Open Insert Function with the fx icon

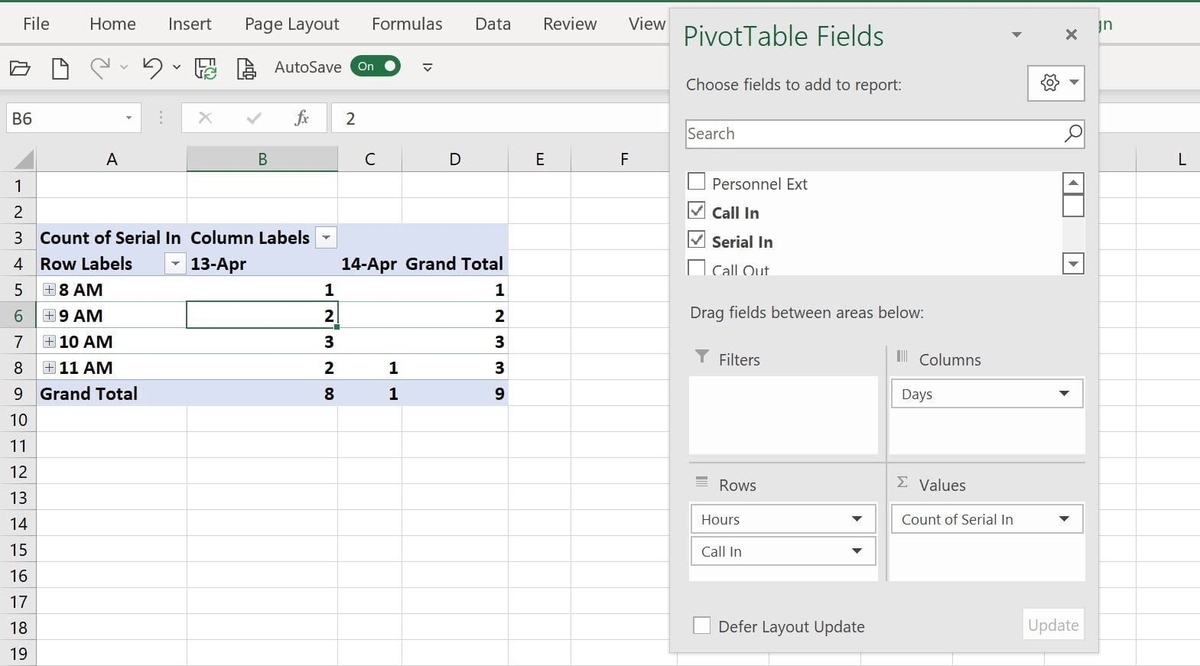tap(302, 118)
